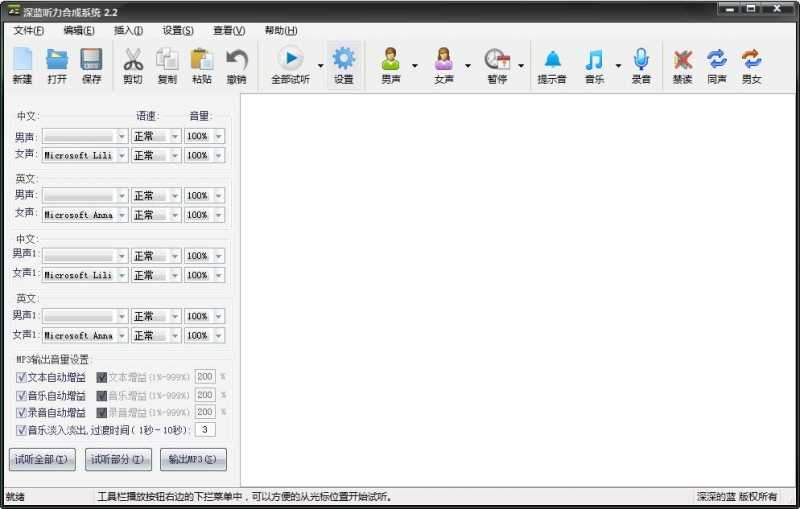Expand the first 英文 女声 语速 speed dropdown
The width and height of the screenshot is (800, 509).
tap(174, 215)
